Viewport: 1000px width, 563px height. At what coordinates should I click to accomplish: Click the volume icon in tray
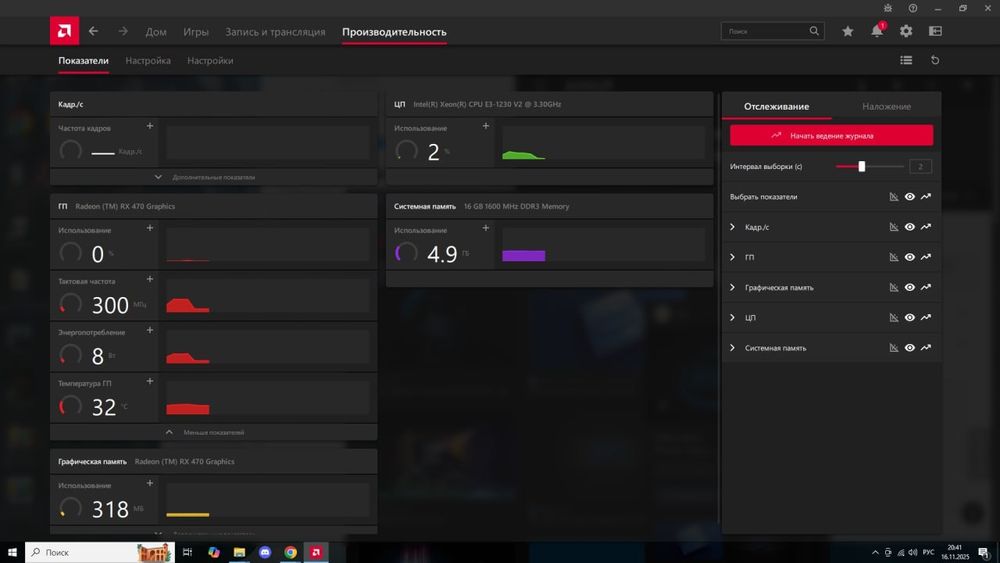point(912,552)
